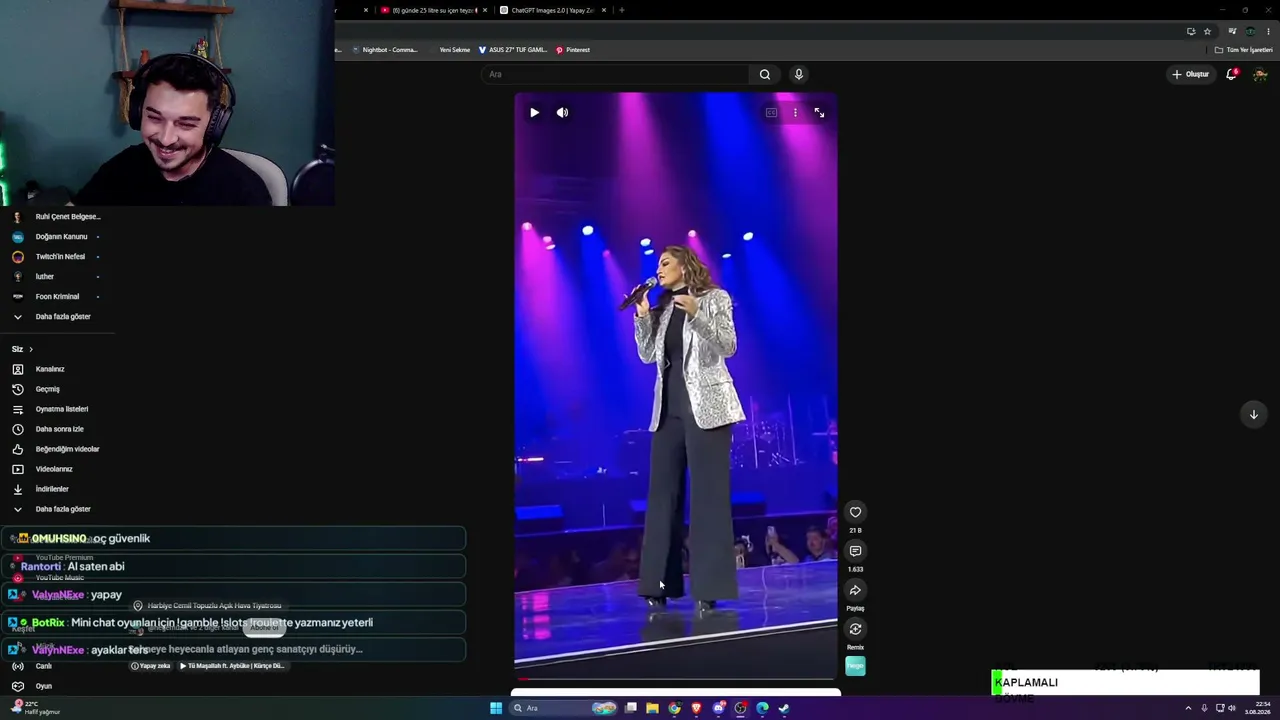Show hidden system tray icons
The image size is (1280, 720).
pos(1188,708)
